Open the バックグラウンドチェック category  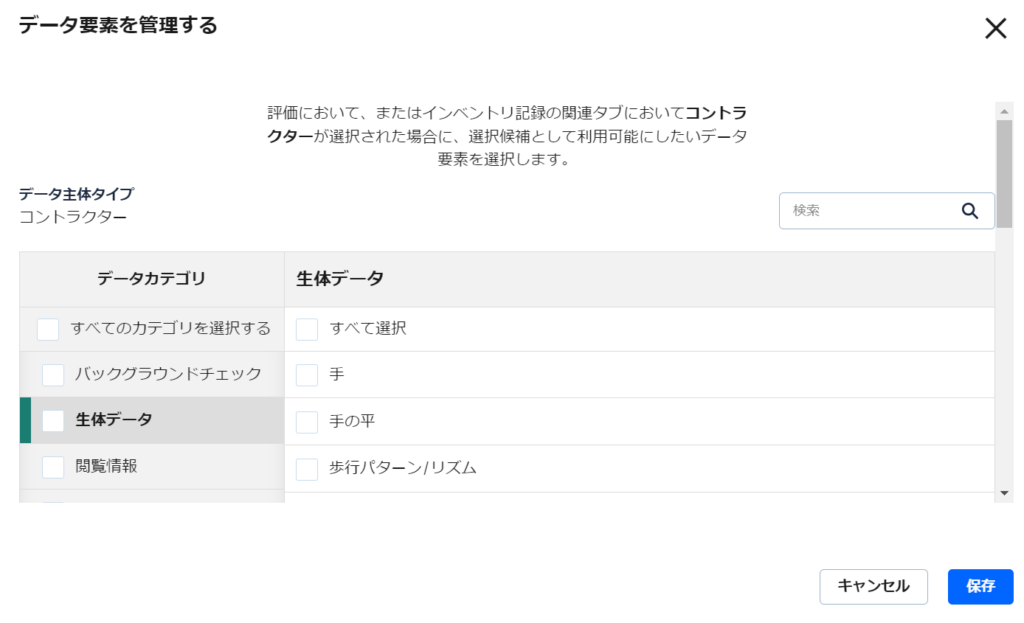(x=168, y=374)
